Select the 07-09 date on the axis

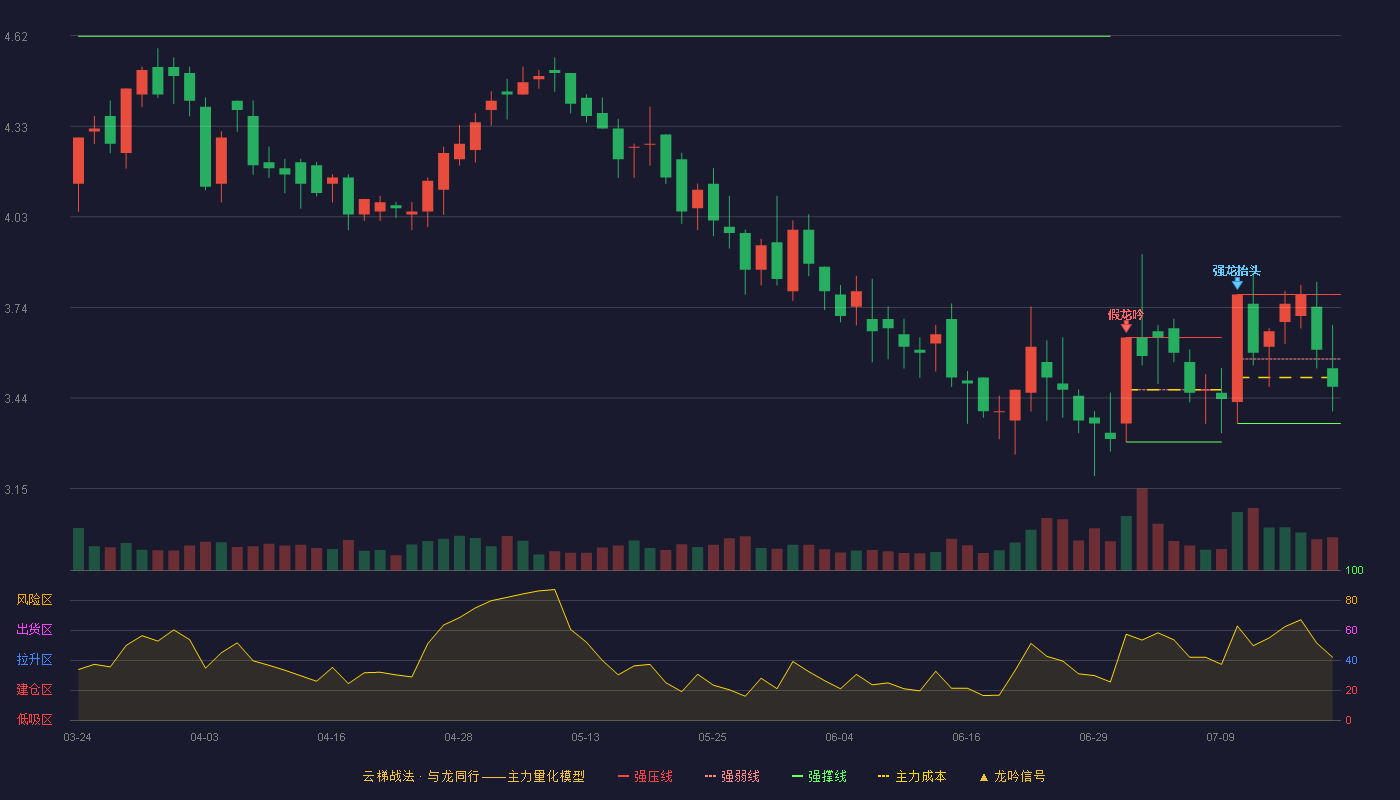(1220, 737)
